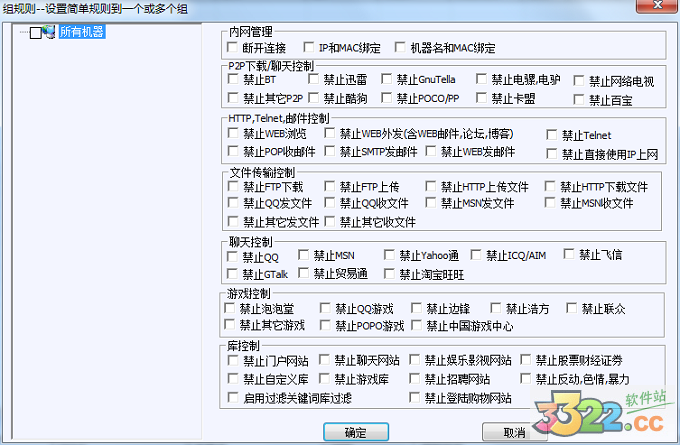Image resolution: width=680 pixels, height=445 pixels.
Task: Check 禁止其它收文件 option
Action: (x=330, y=222)
